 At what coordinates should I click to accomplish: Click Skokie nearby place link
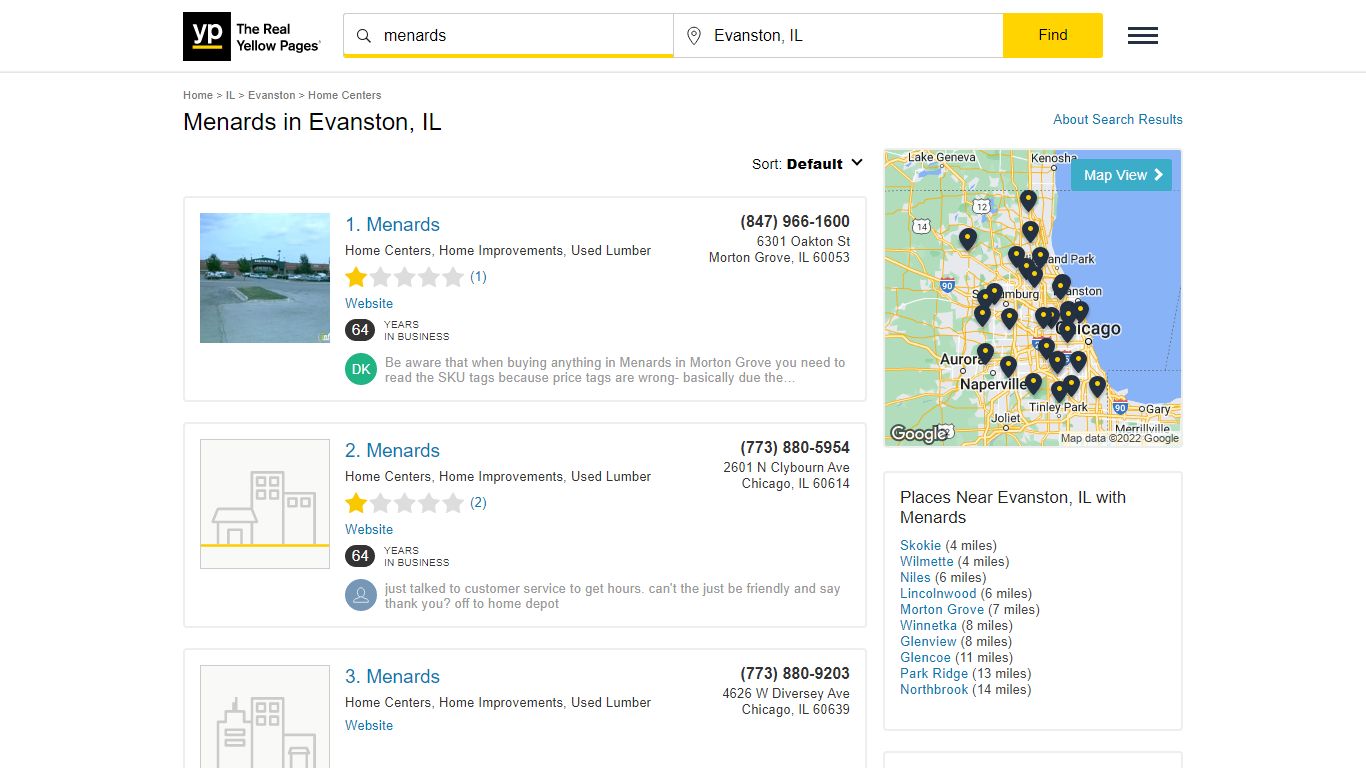(x=920, y=545)
